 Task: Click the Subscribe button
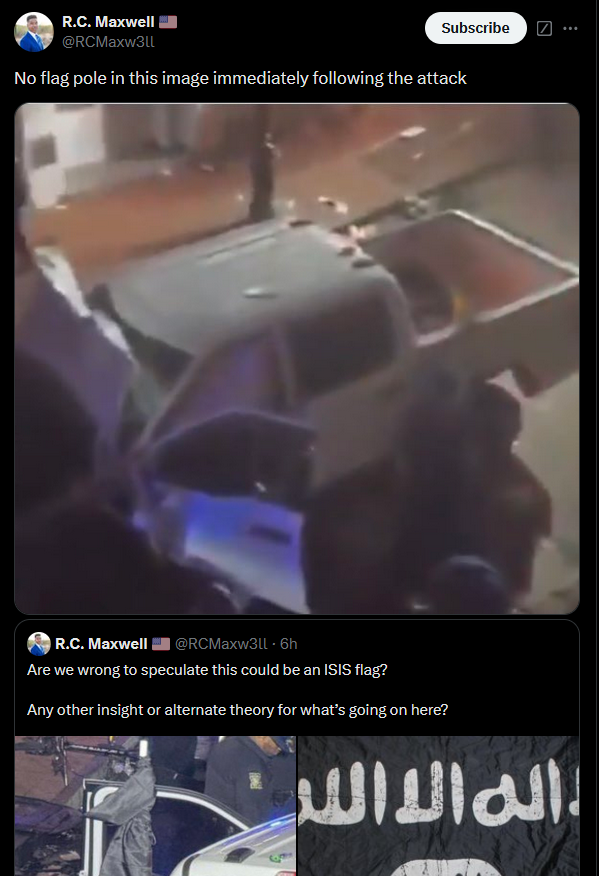(x=476, y=28)
